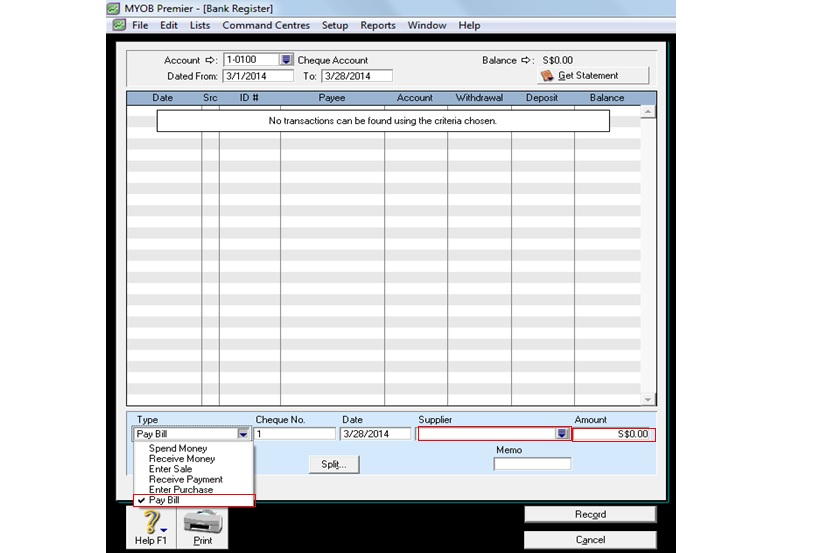Click the Withdrawal column header
The width and height of the screenshot is (819, 553).
[479, 98]
